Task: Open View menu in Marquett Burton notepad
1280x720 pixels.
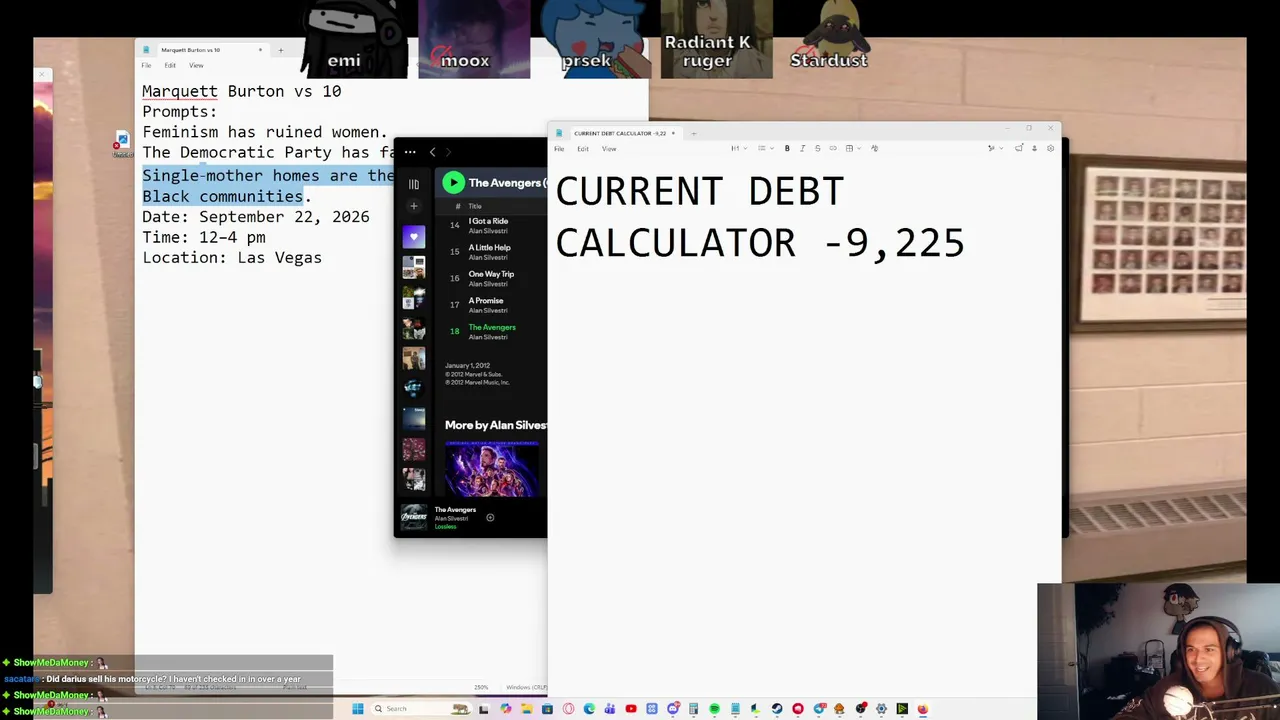Action: pyautogui.click(x=196, y=66)
